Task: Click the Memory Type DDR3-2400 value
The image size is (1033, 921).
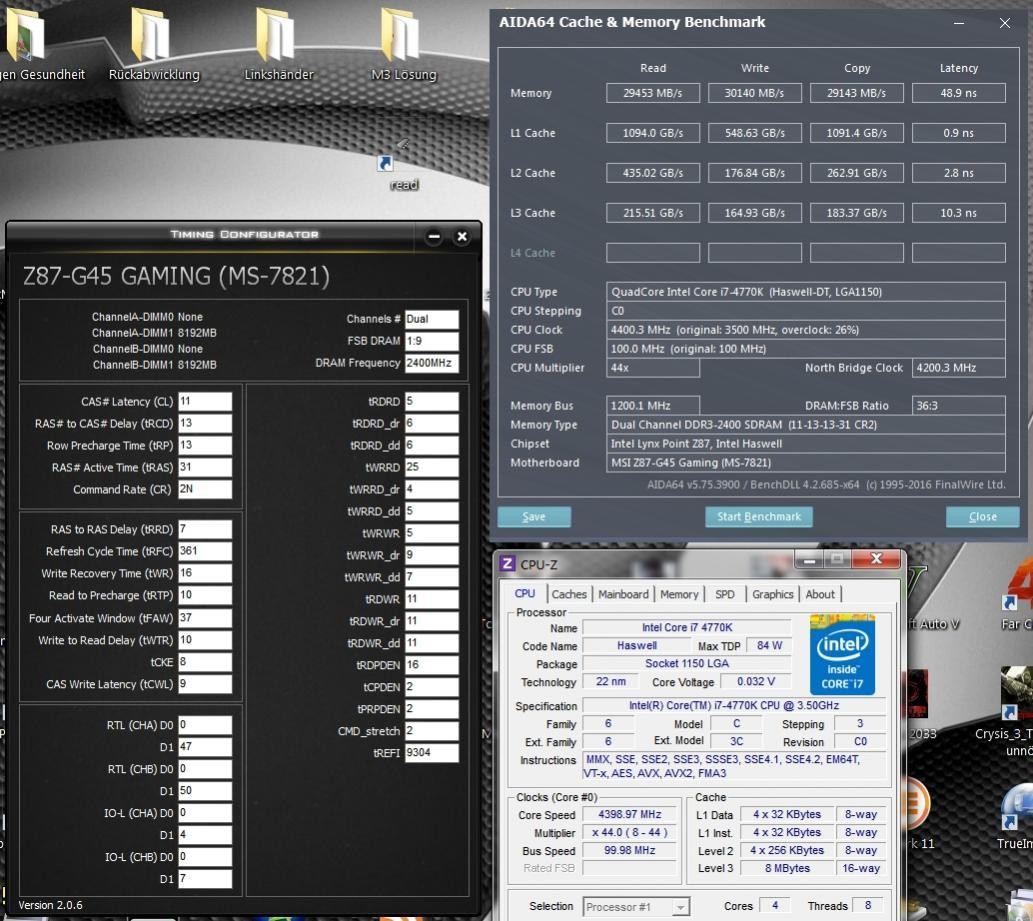Action: click(x=806, y=425)
